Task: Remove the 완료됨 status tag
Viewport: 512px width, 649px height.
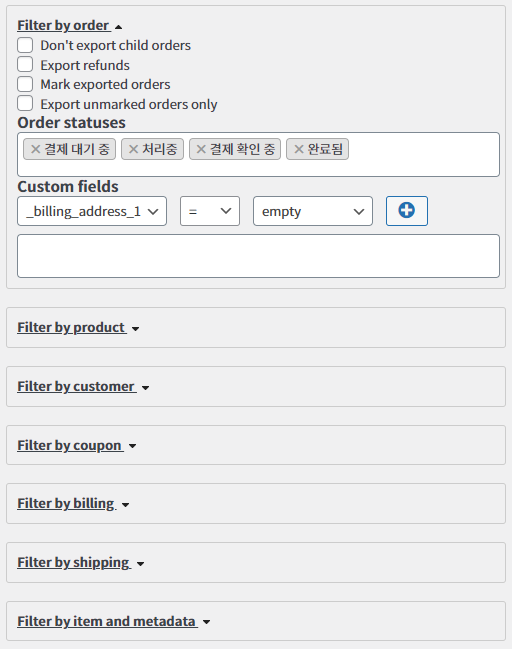Action: pyautogui.click(x=299, y=149)
